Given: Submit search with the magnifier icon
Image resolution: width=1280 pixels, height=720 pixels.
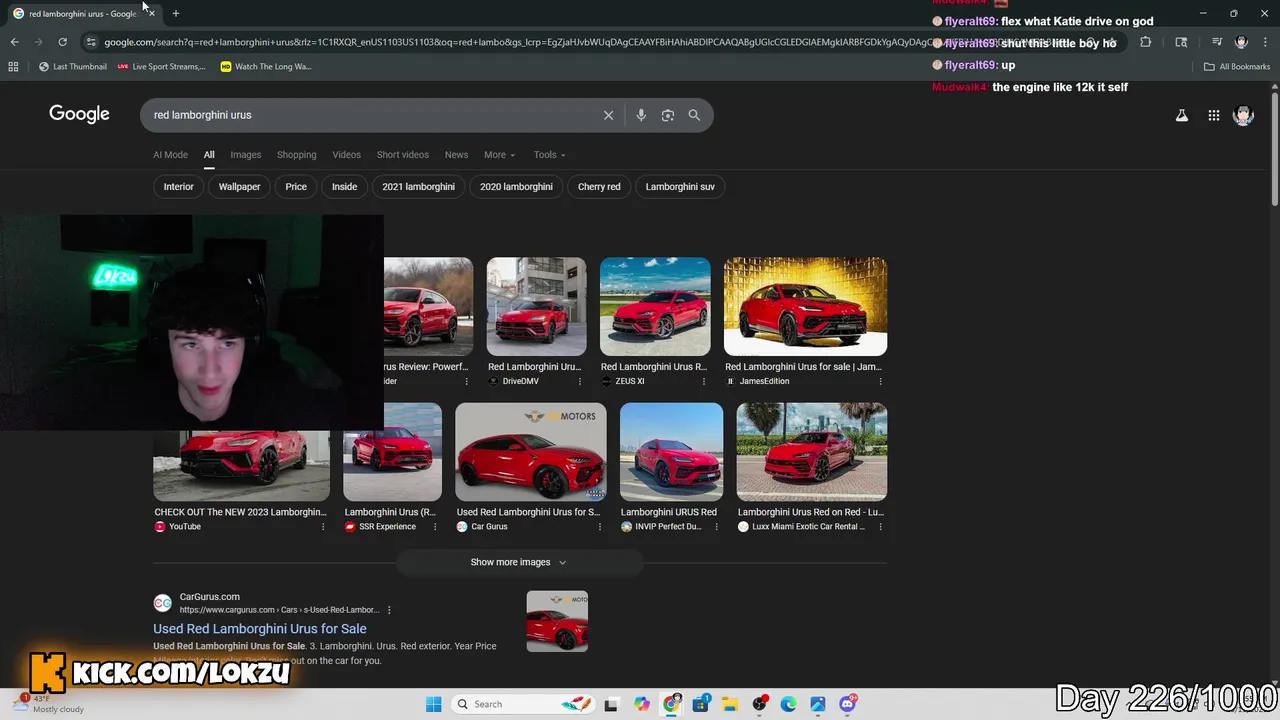Looking at the screenshot, I should point(694,115).
